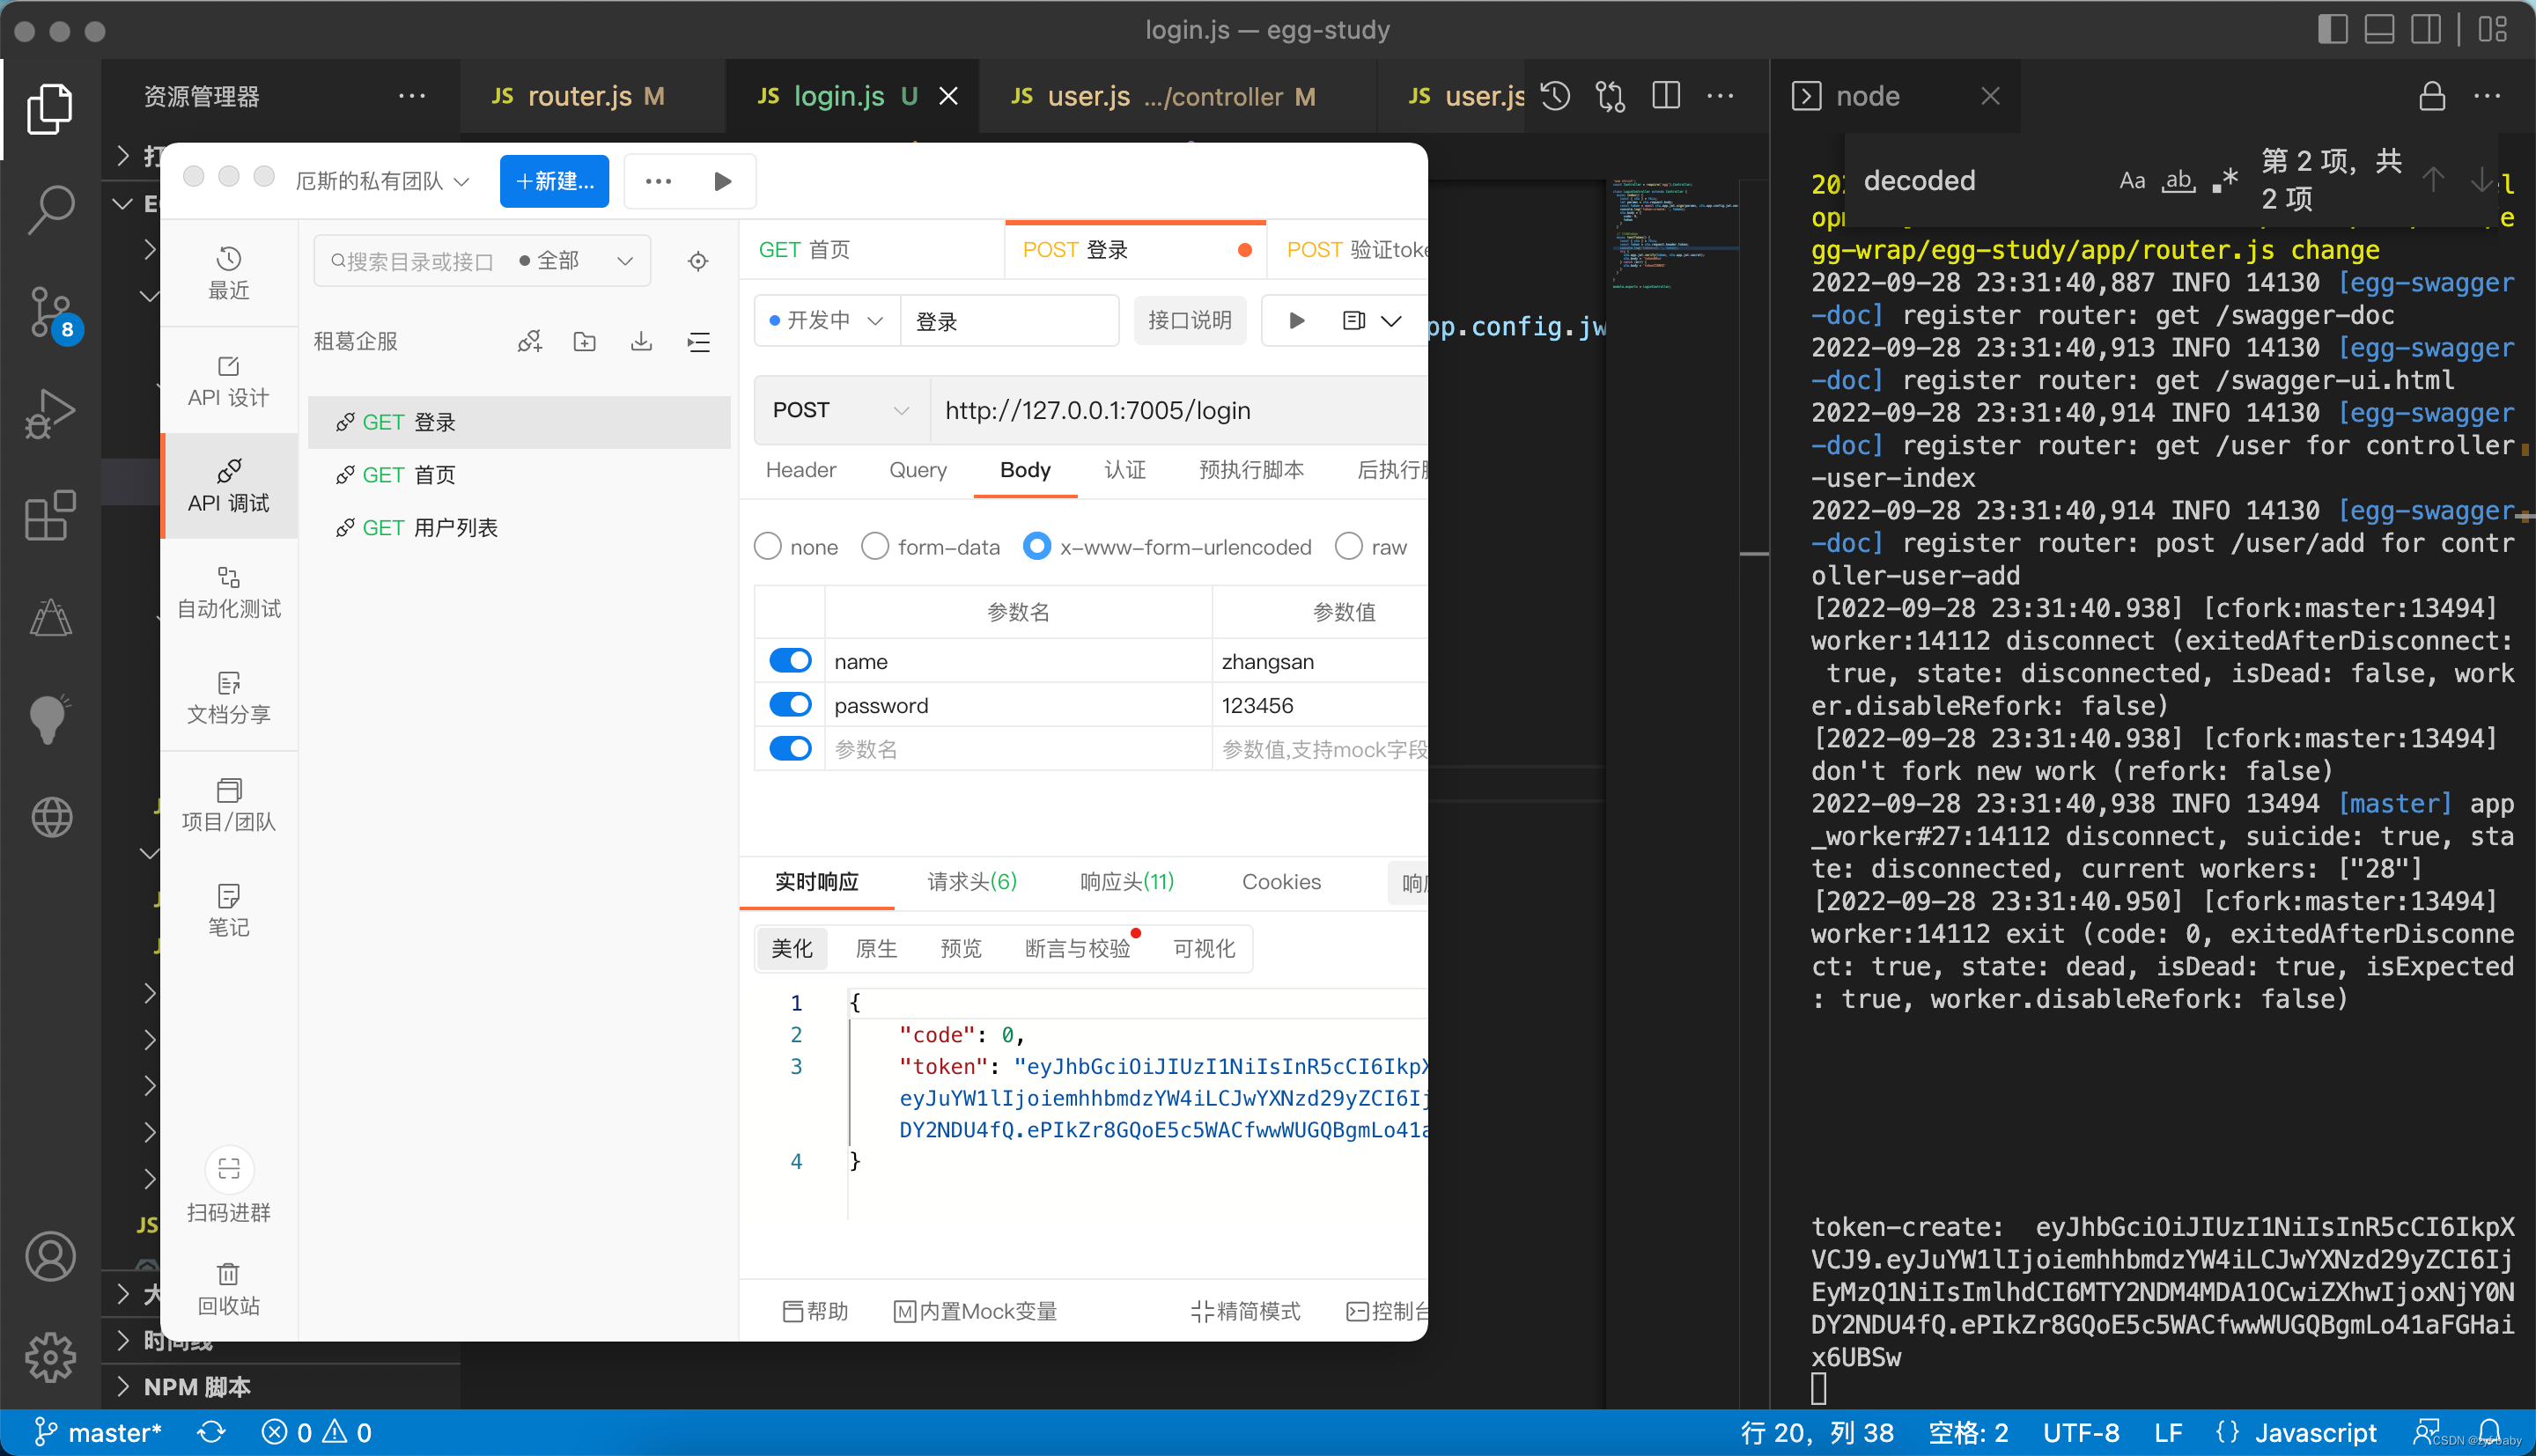Click the 搜索目录或接口 search field
The width and height of the screenshot is (2536, 1456).
click(x=412, y=261)
